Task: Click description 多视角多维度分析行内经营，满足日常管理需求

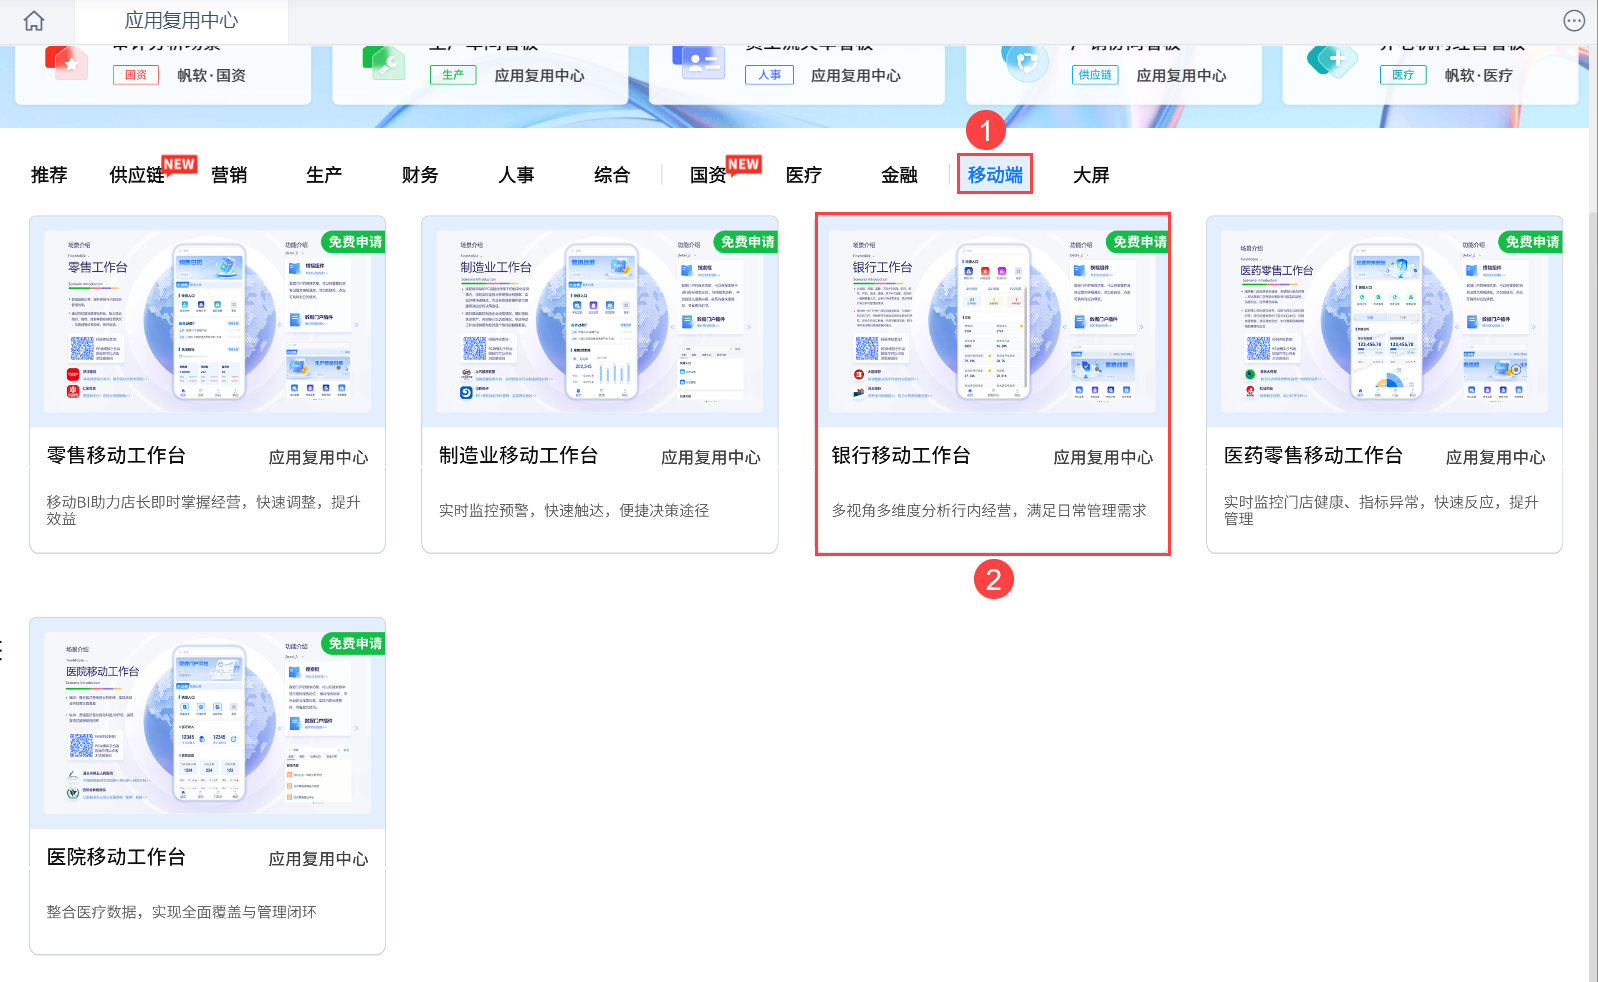Action: 989,510
